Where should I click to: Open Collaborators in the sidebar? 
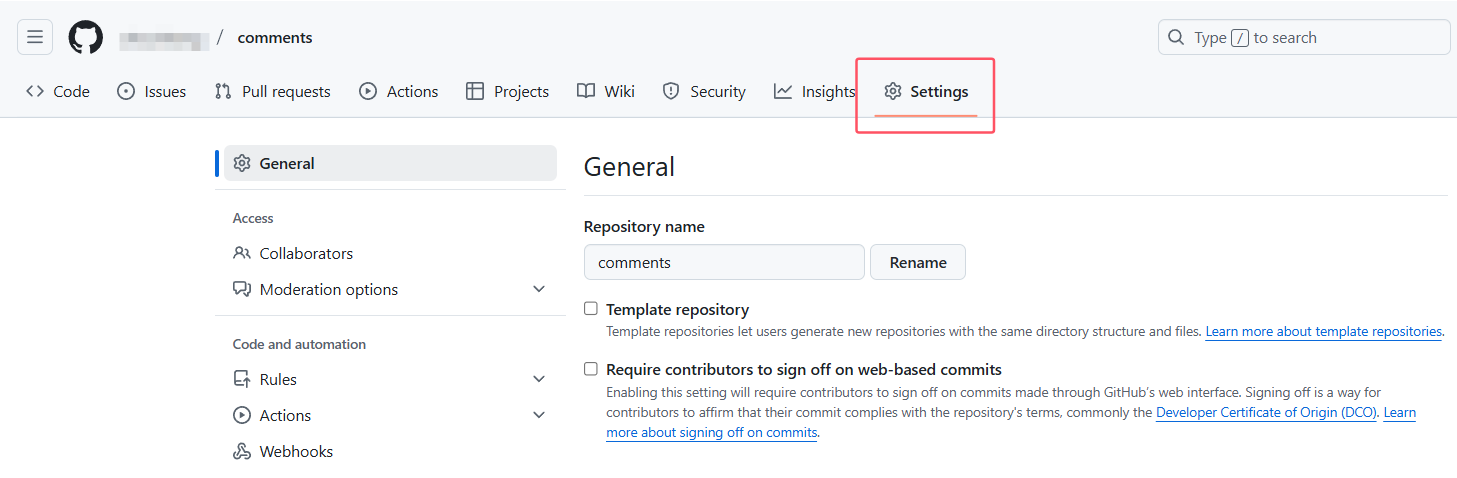pyautogui.click(x=293, y=253)
